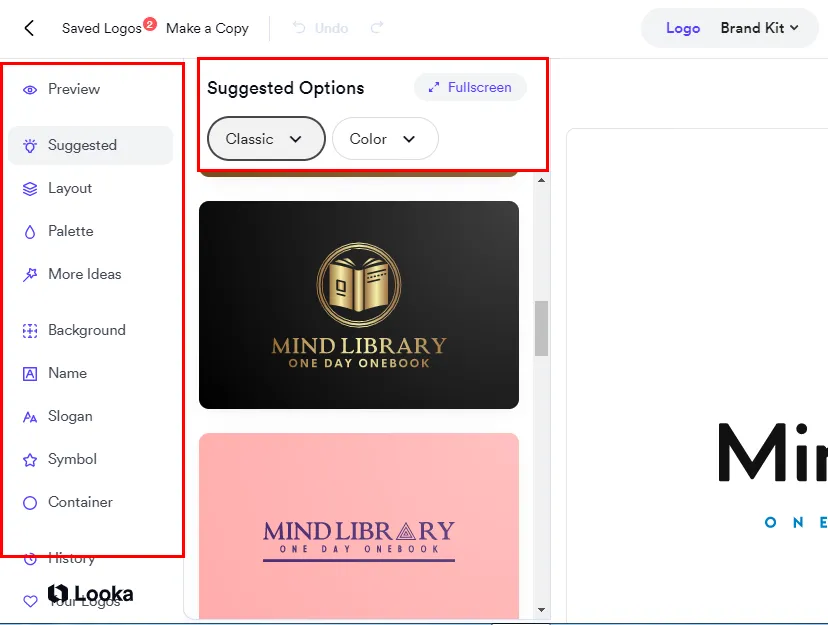Click the Symbol star icon

click(30, 460)
